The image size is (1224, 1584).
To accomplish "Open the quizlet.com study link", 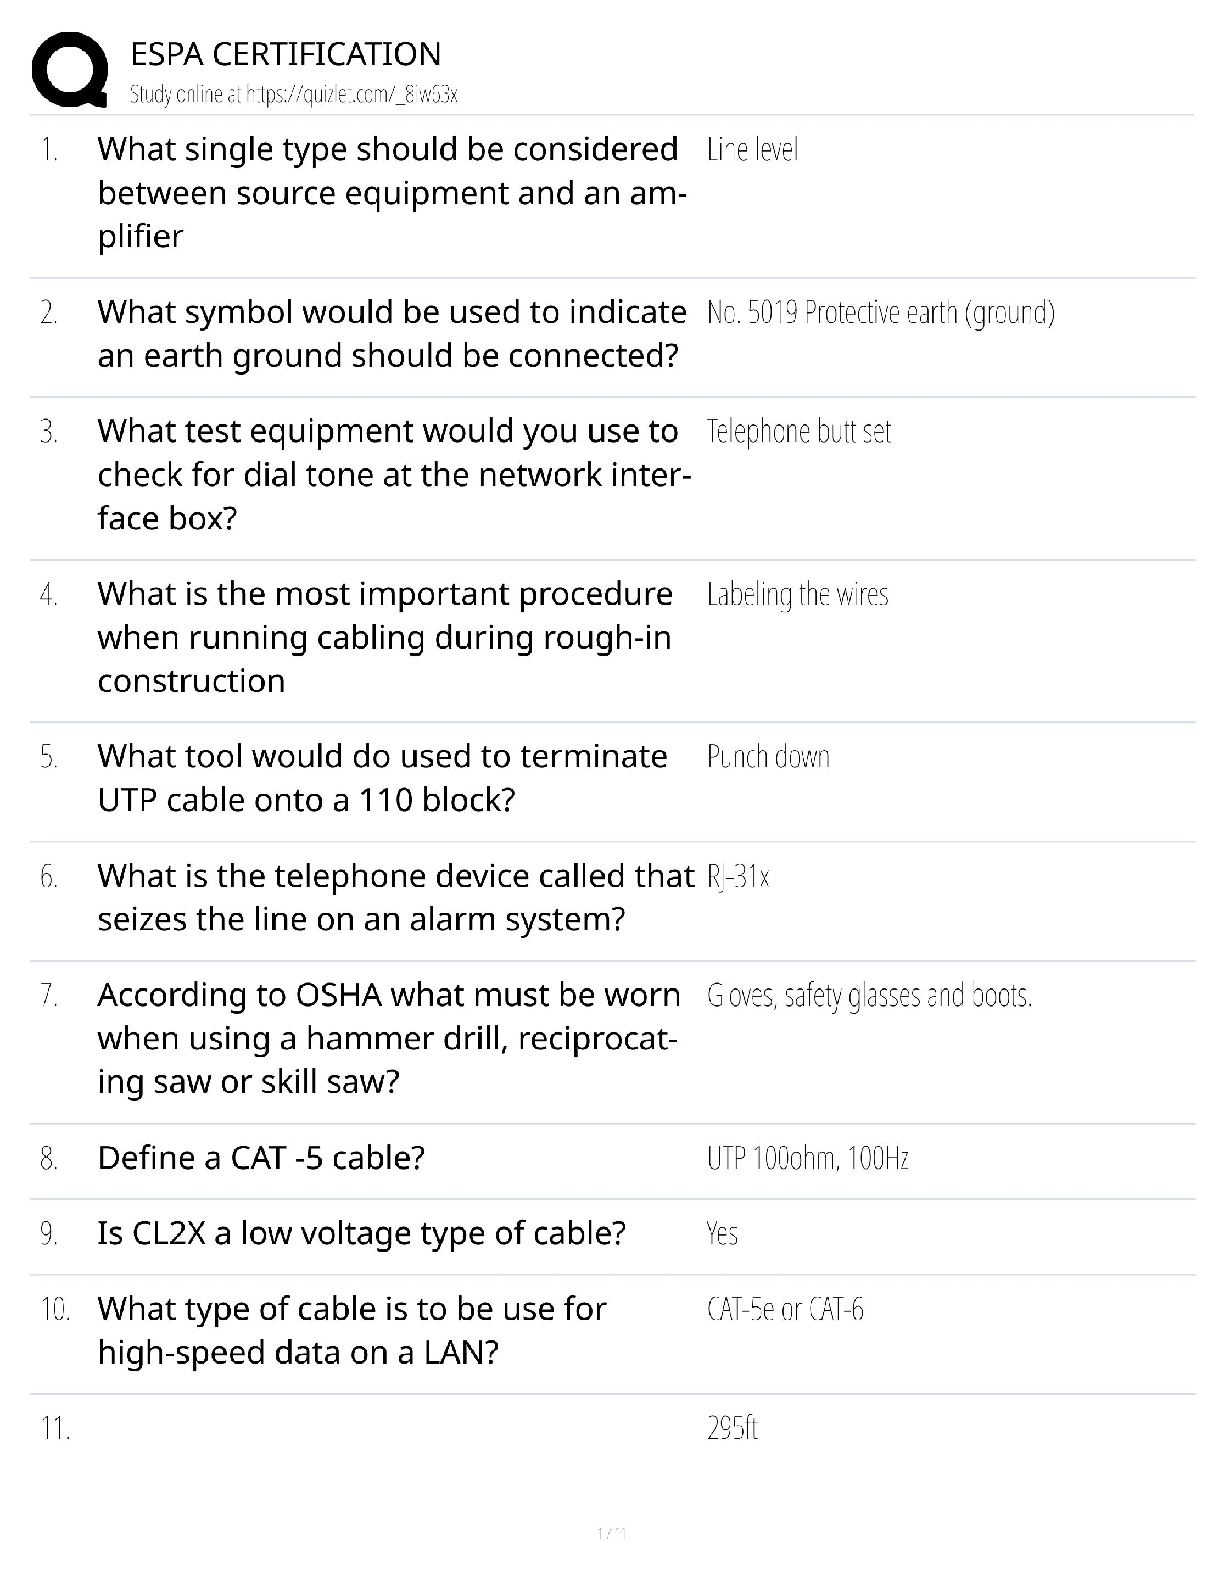I will pyautogui.click(x=293, y=95).
